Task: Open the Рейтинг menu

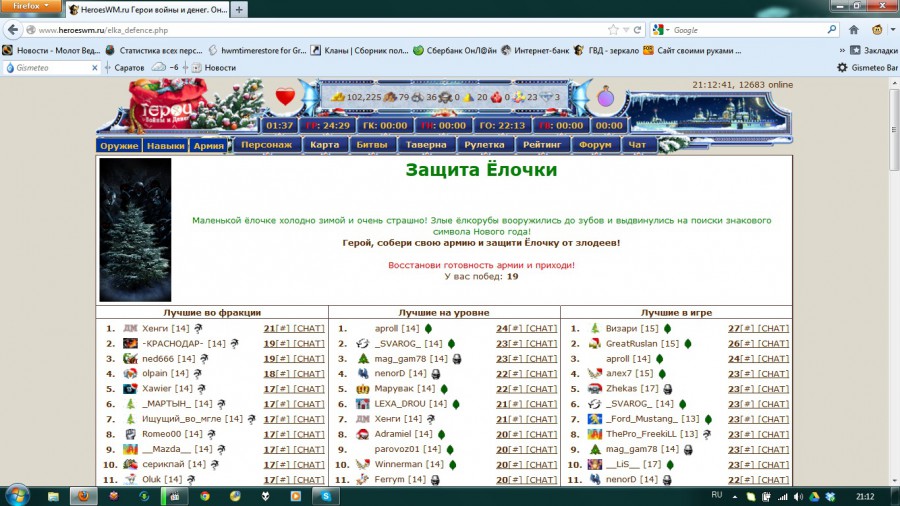Action: [x=542, y=145]
